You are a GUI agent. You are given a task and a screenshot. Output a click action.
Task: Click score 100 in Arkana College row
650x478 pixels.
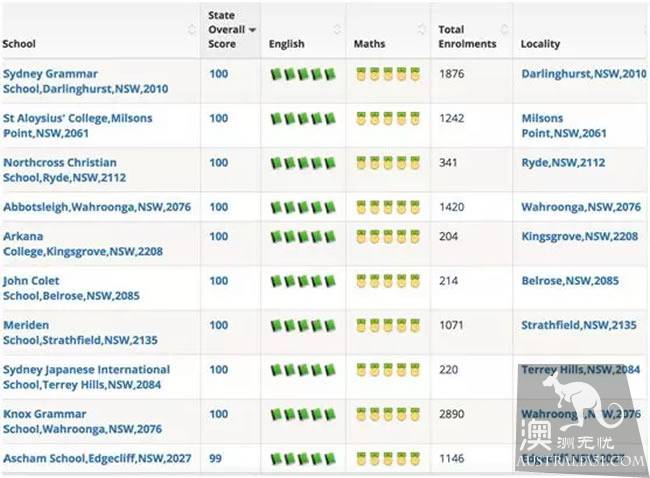pyautogui.click(x=219, y=236)
